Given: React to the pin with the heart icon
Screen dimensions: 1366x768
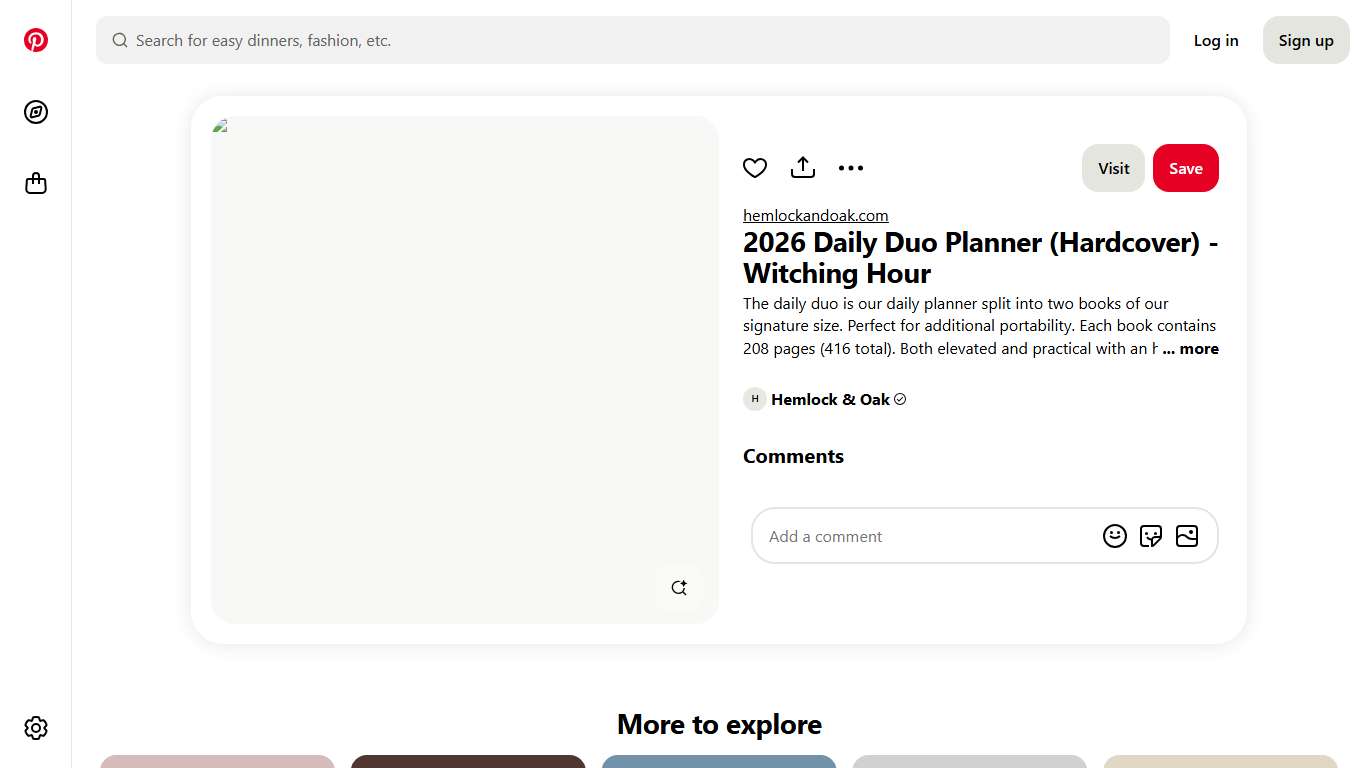Looking at the screenshot, I should (x=755, y=167).
